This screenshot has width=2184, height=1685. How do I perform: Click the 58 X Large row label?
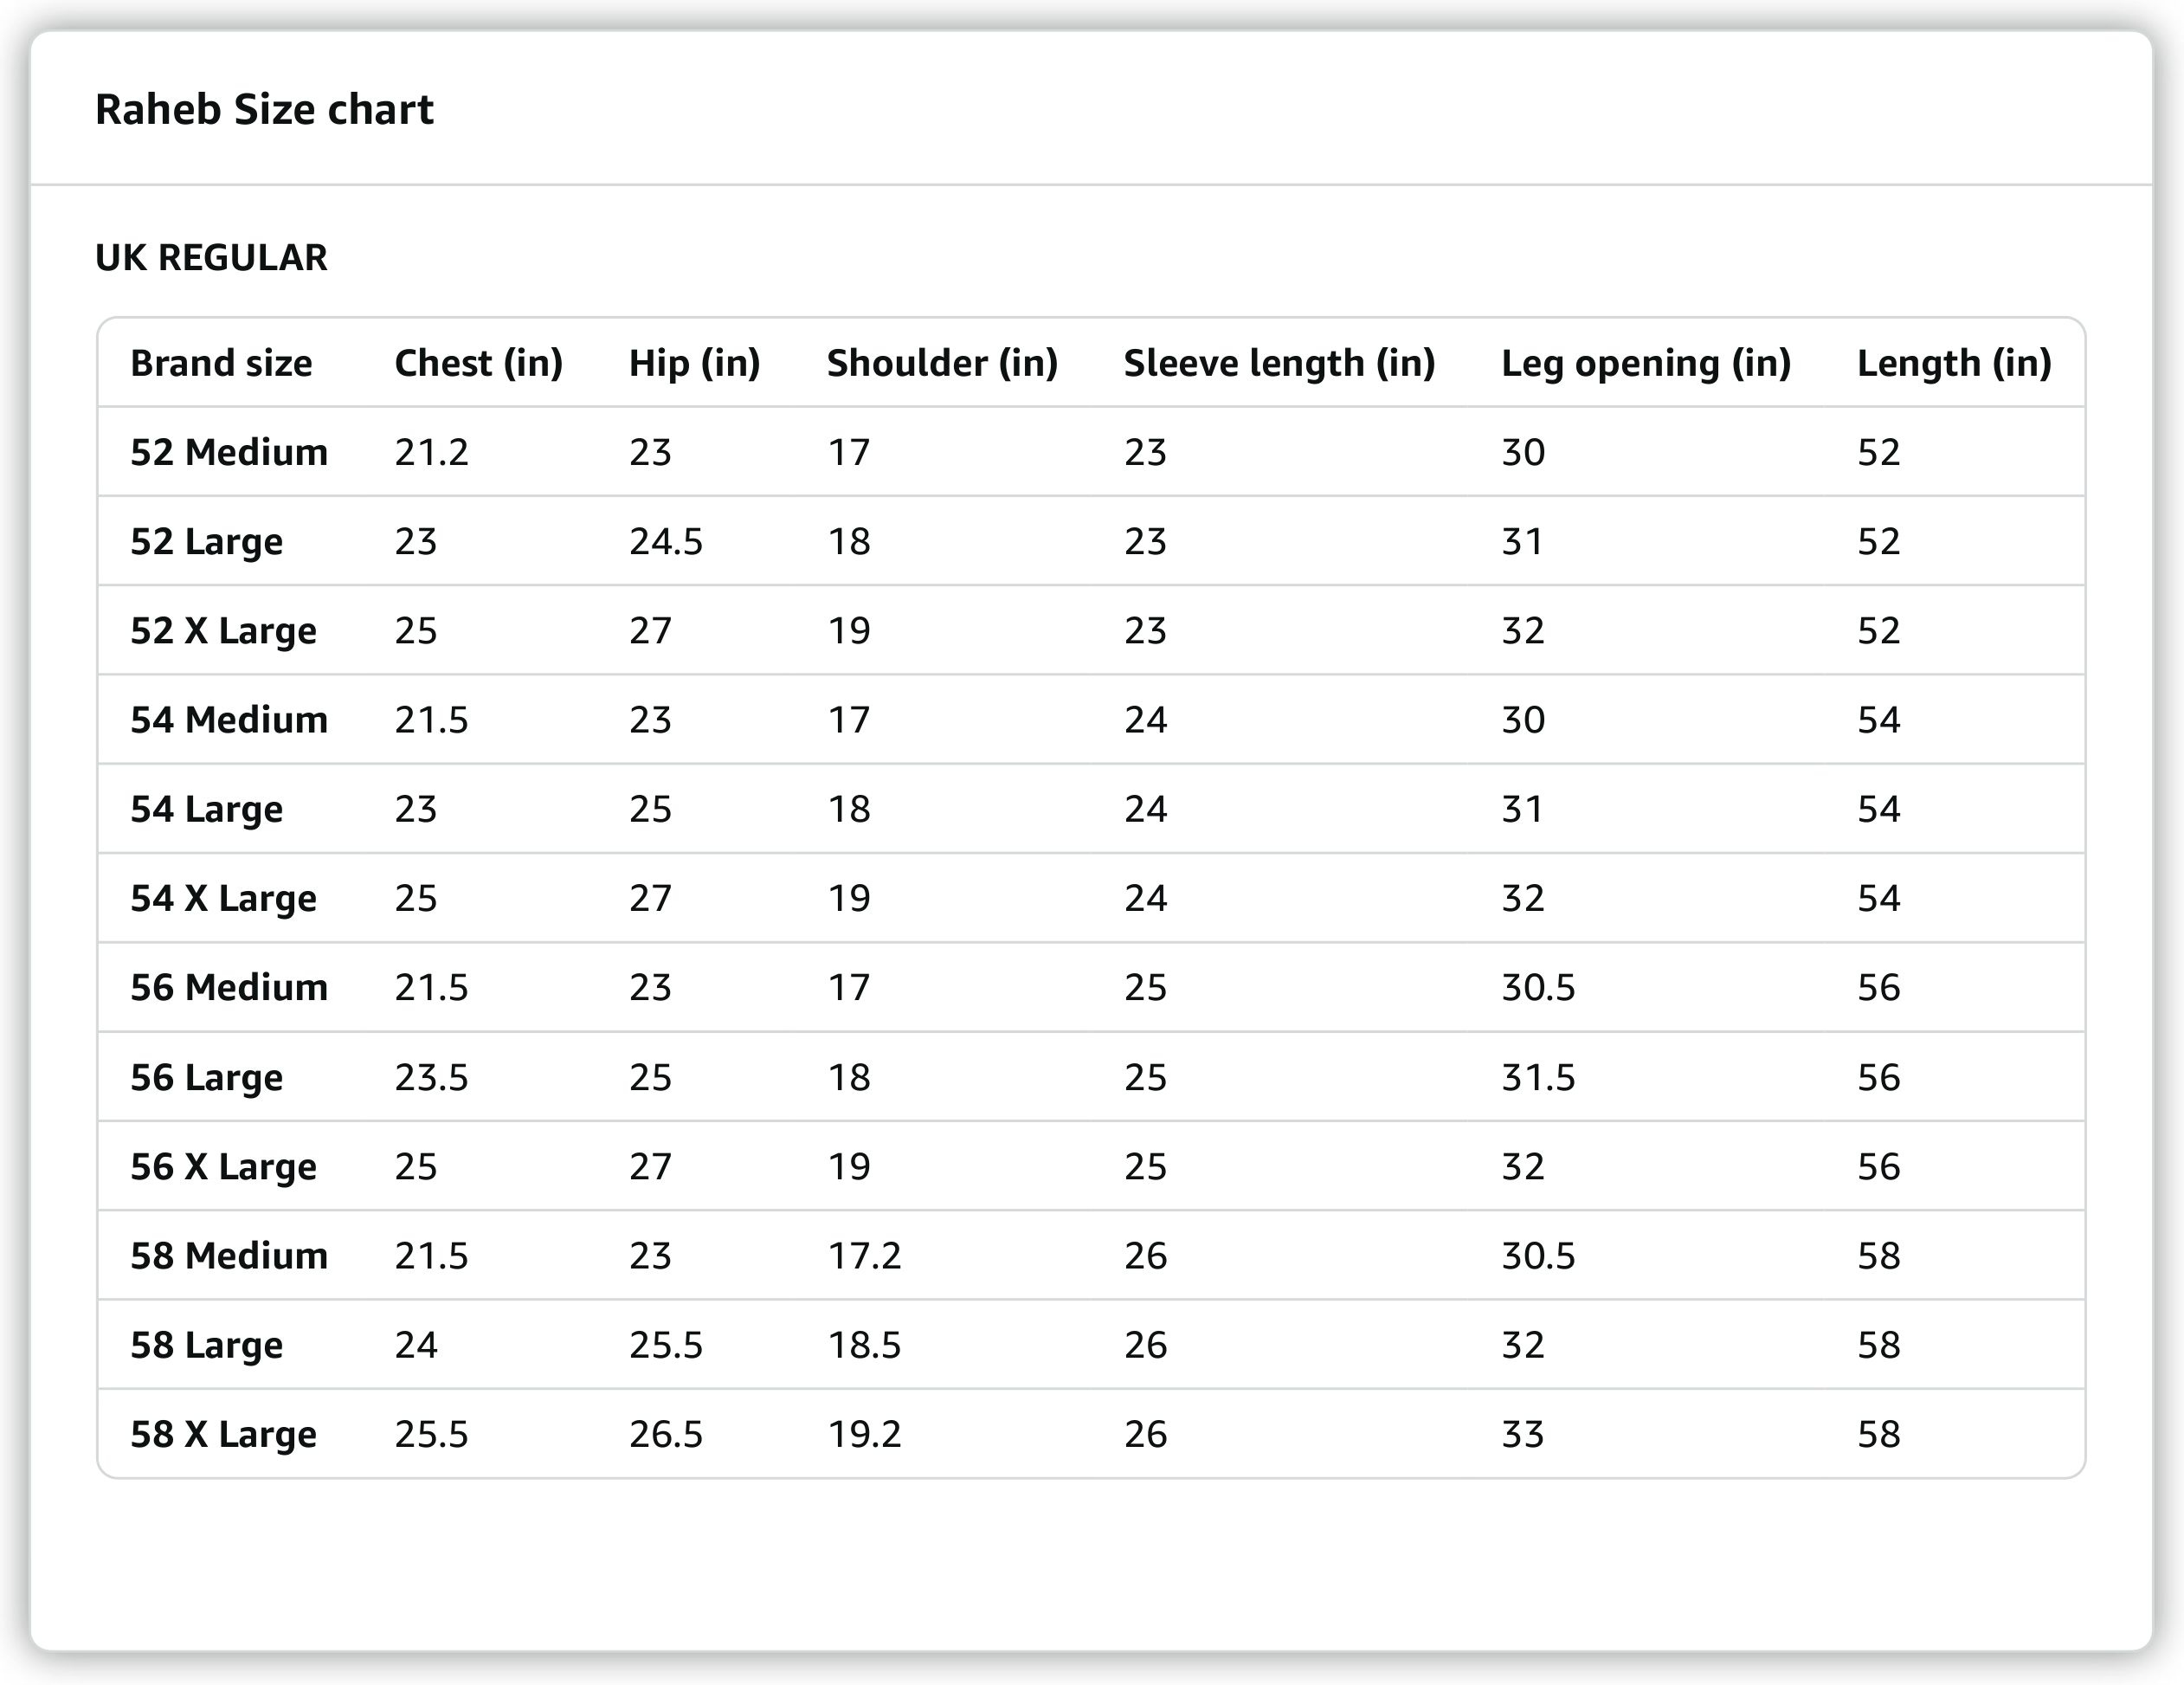[x=223, y=1434]
